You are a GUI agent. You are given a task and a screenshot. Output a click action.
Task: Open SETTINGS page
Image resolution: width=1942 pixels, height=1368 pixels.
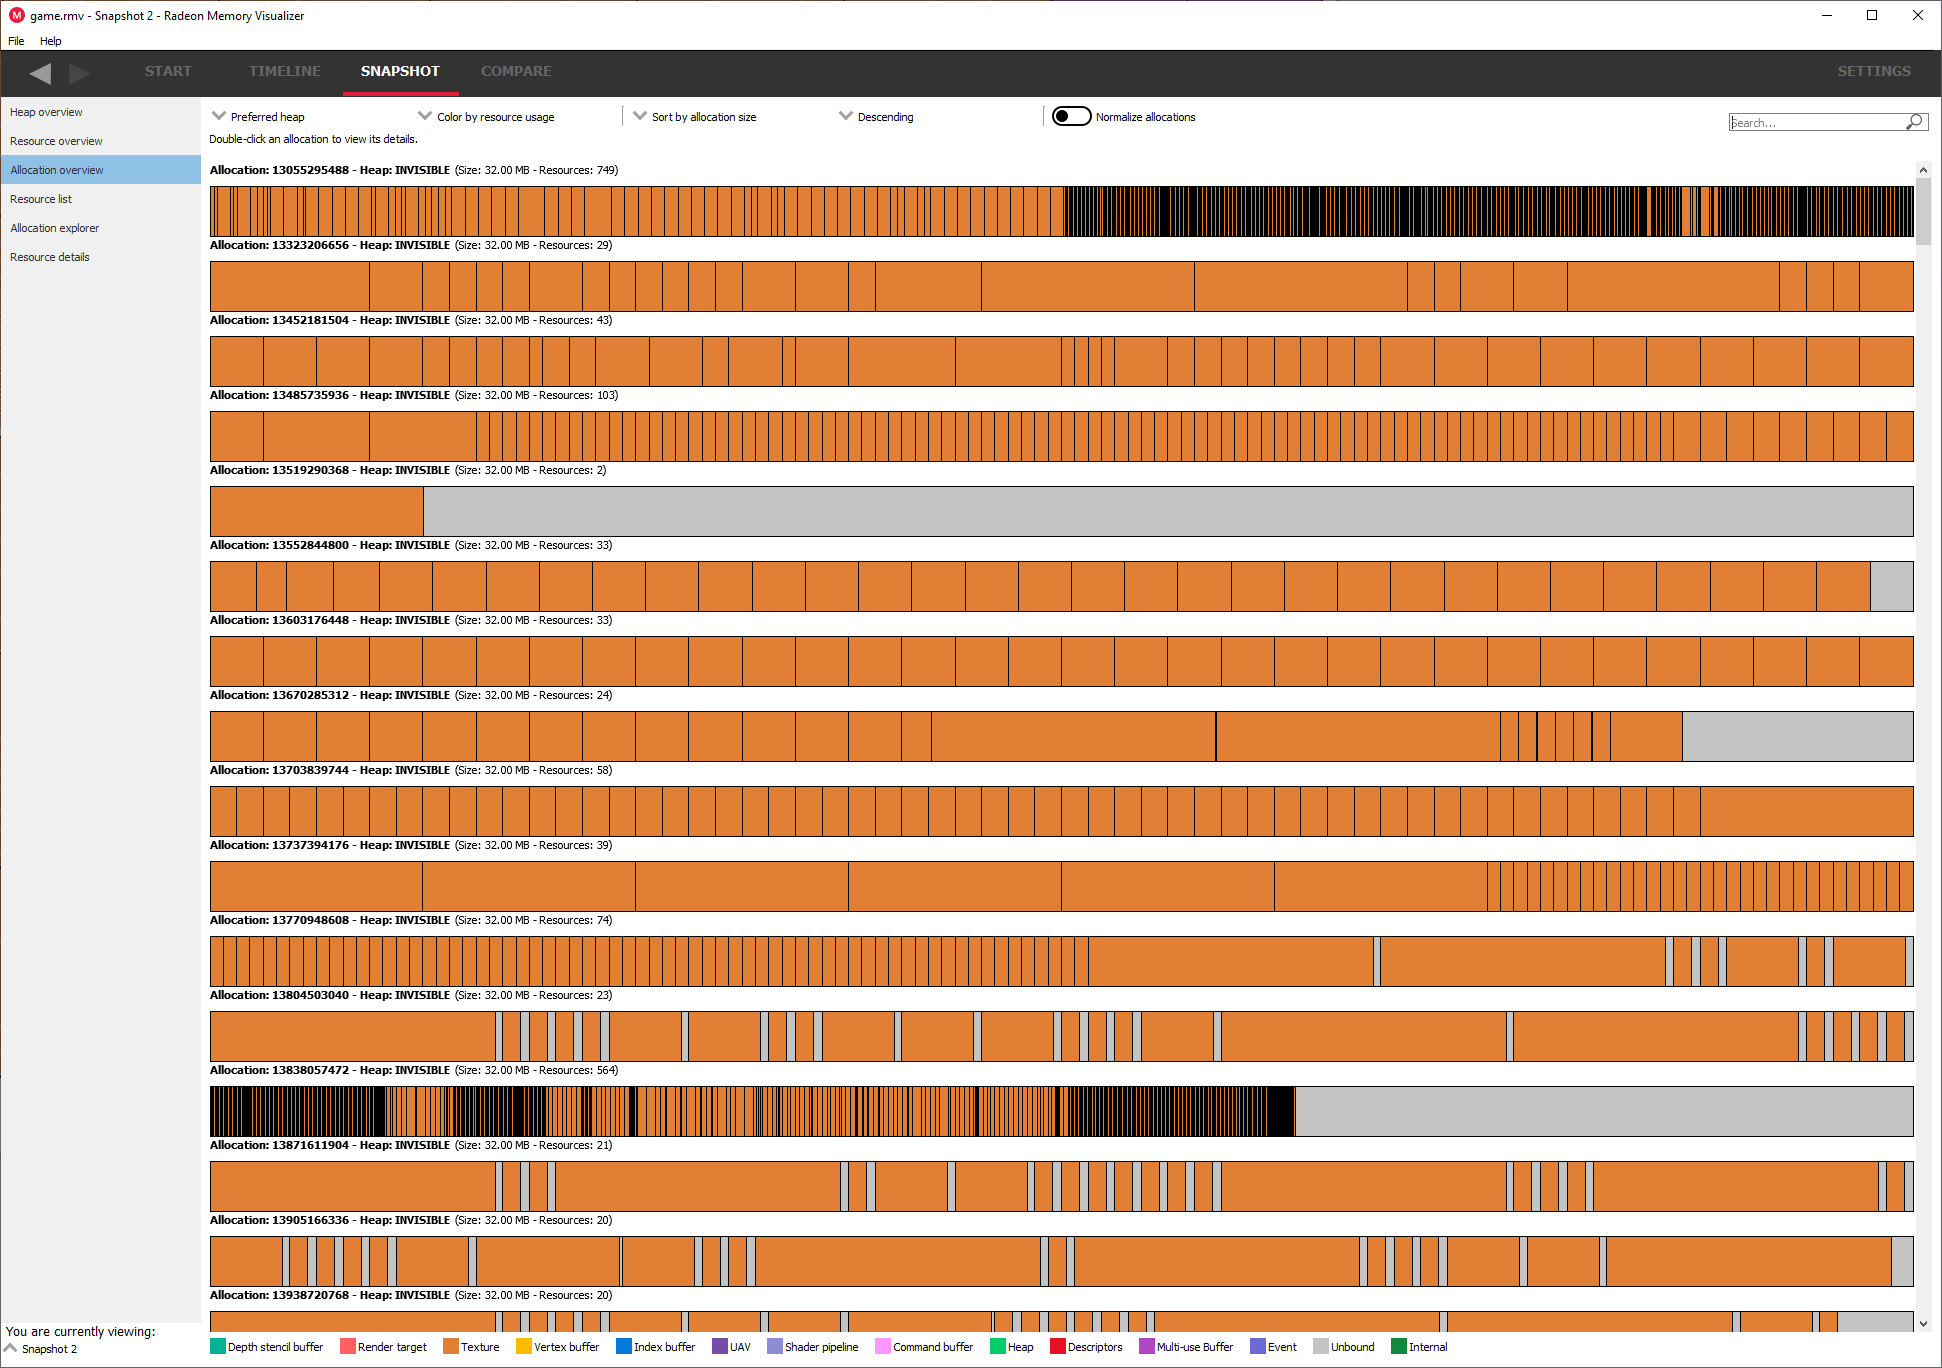pos(1873,71)
